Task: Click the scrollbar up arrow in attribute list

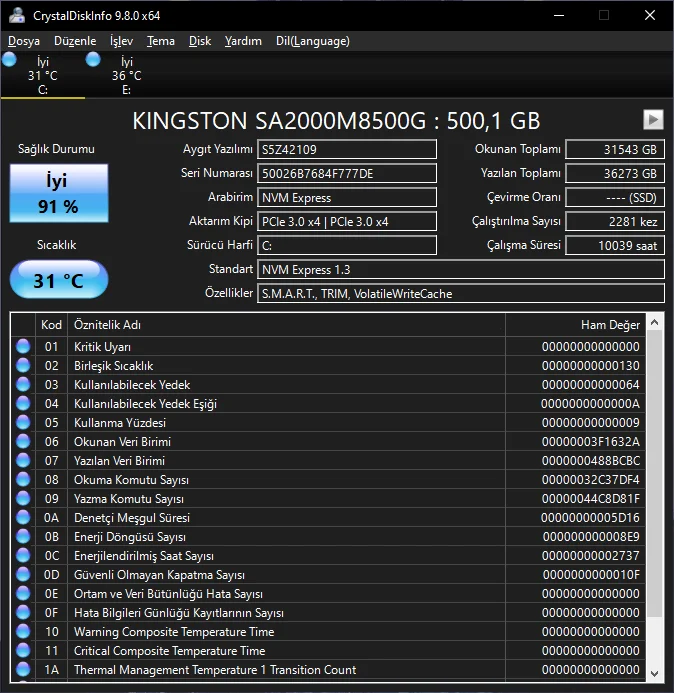Action: (655, 323)
